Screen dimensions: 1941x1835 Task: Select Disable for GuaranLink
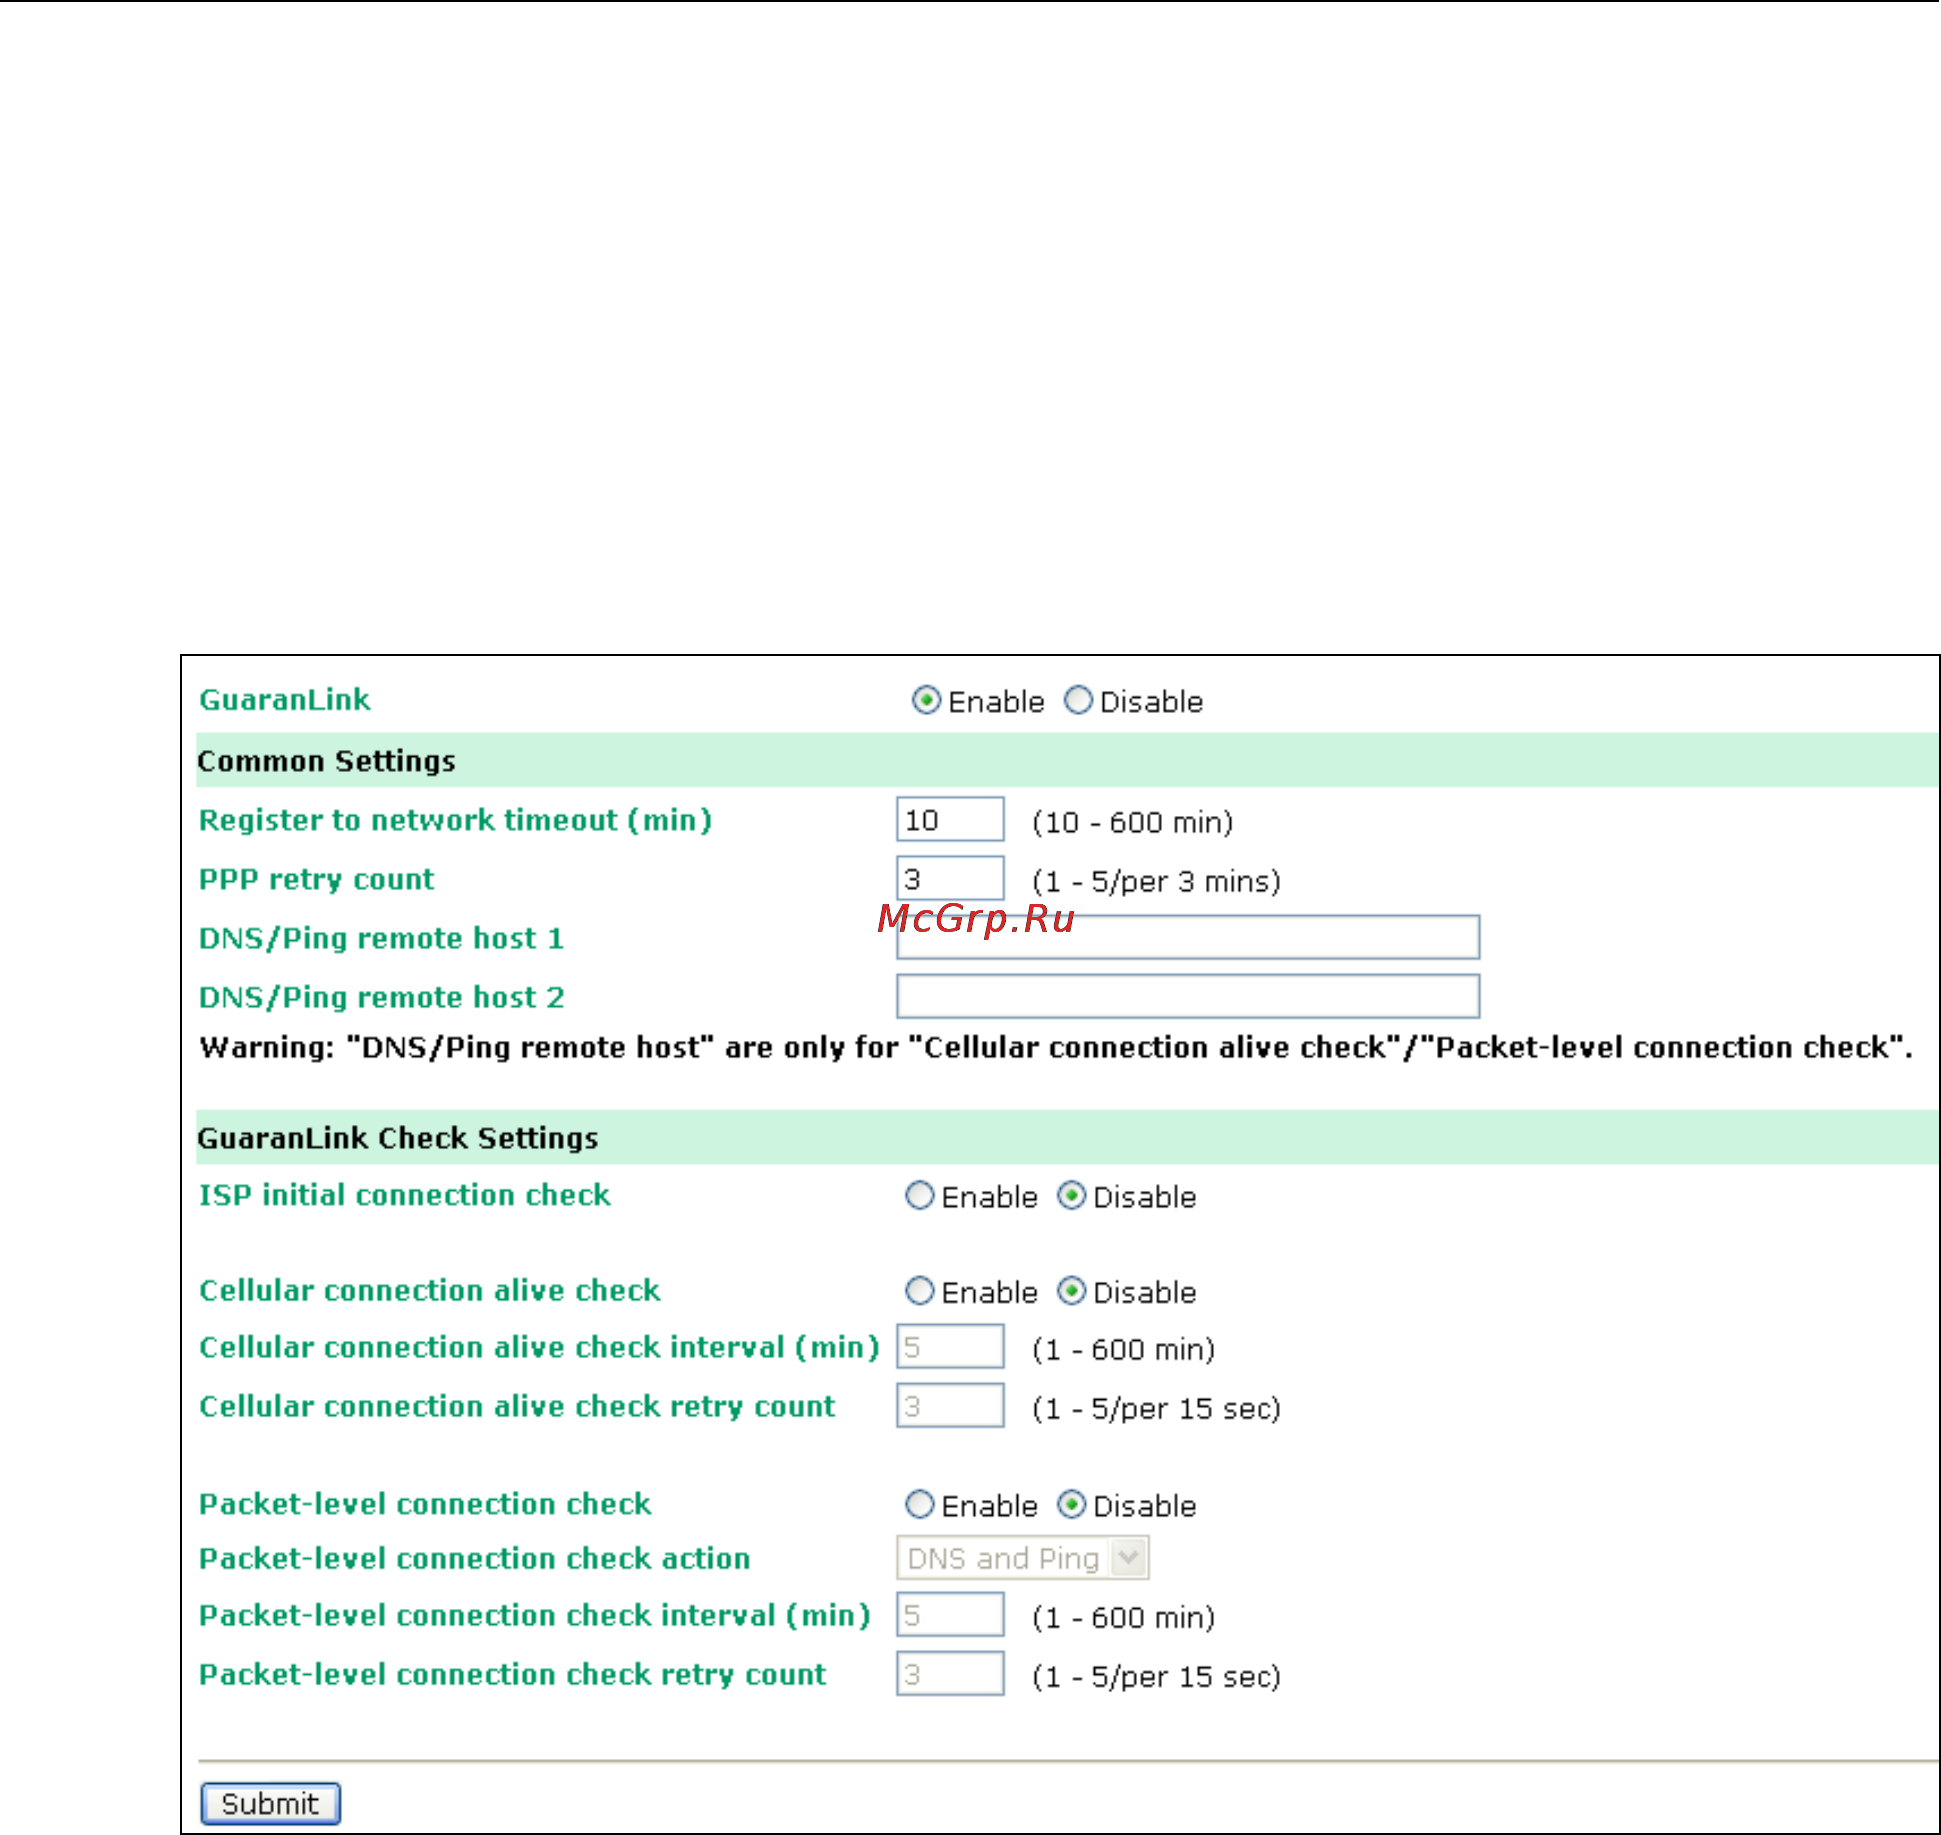coord(1078,701)
